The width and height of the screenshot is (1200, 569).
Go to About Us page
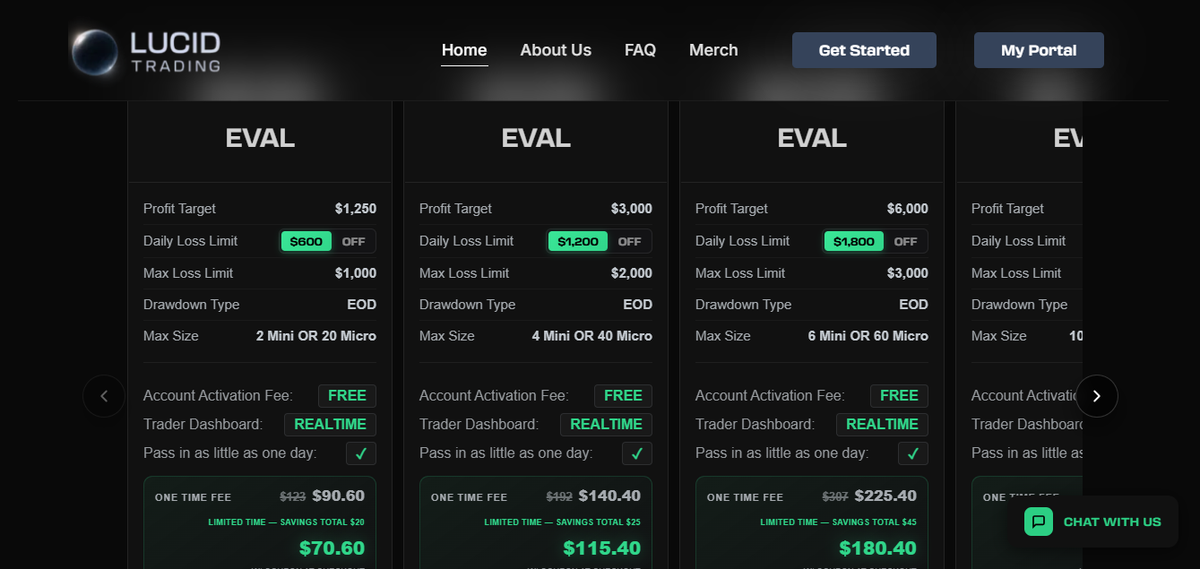[x=556, y=50]
